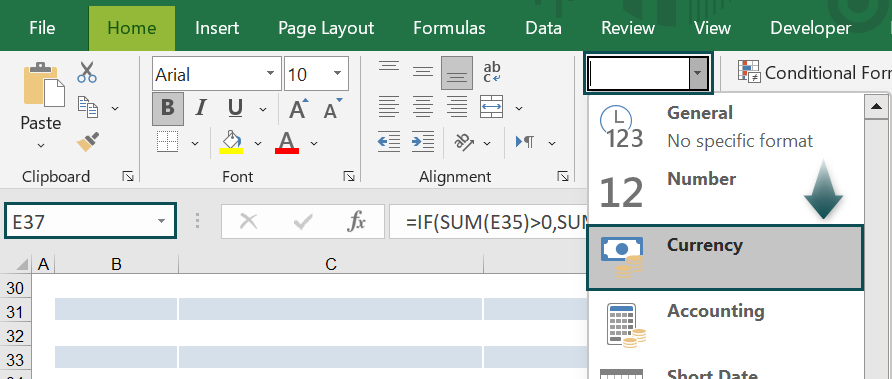Click the Copy icon
892x379 pixels.
pos(88,107)
